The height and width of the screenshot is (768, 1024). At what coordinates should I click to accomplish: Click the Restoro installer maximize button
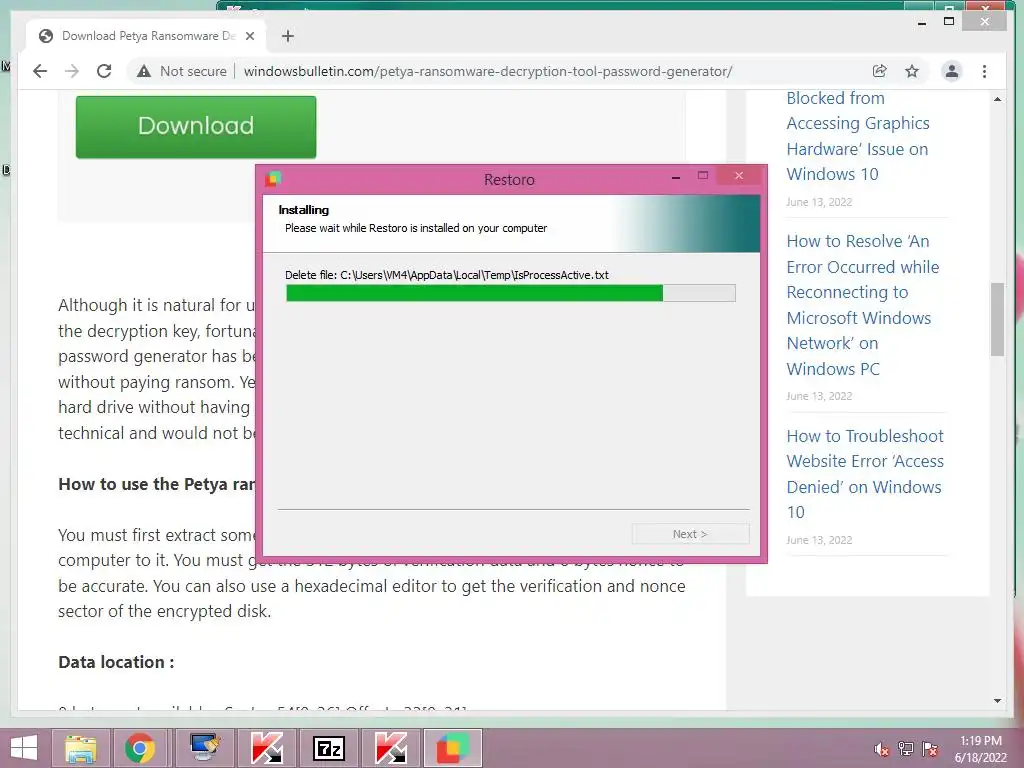coord(703,176)
